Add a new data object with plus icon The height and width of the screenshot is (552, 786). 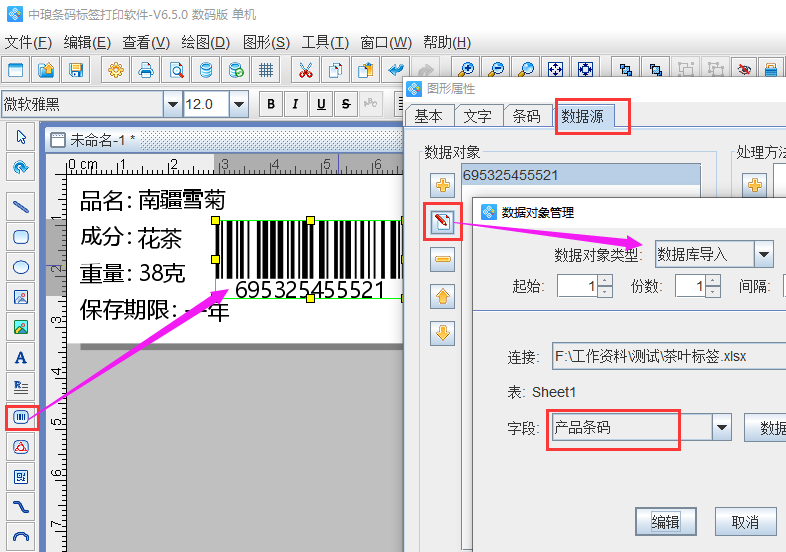pyautogui.click(x=443, y=185)
